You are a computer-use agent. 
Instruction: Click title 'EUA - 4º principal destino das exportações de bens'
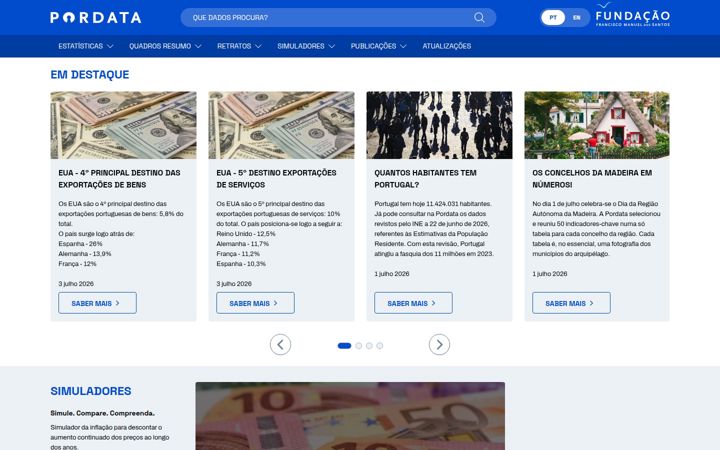tap(119, 179)
